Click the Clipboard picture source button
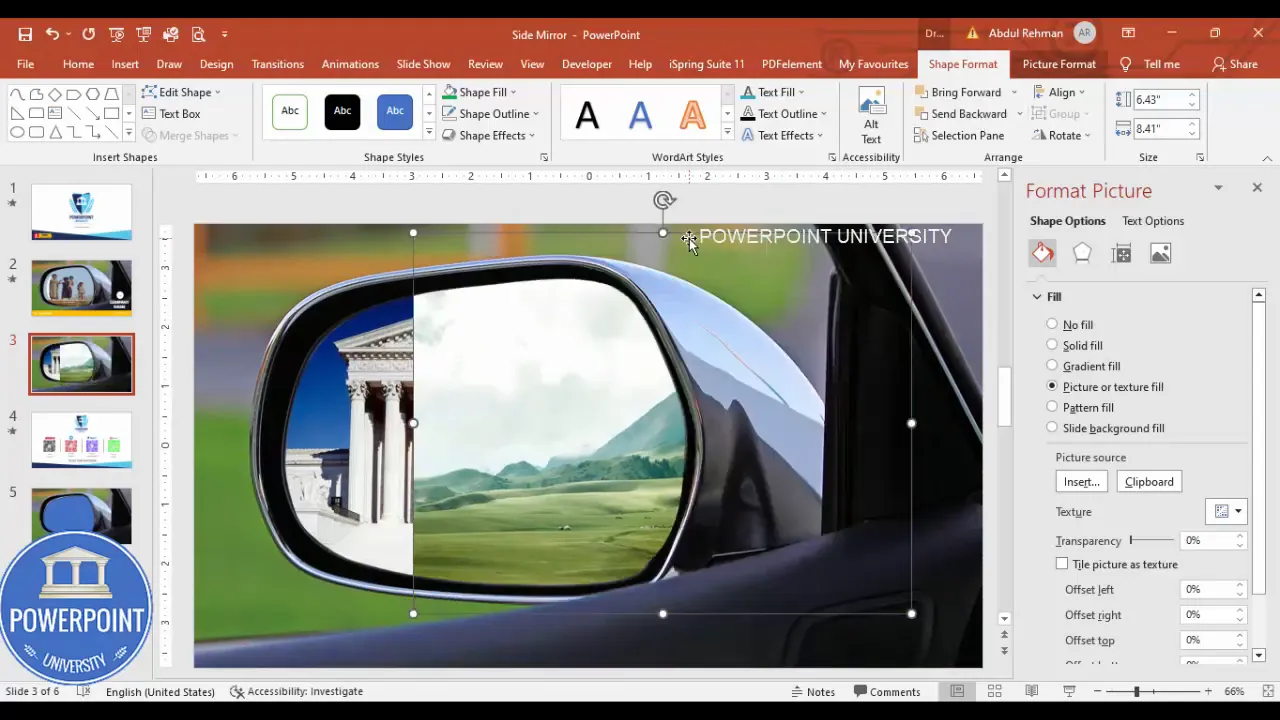Screen dimensions: 1280x720 pyautogui.click(x=1149, y=482)
